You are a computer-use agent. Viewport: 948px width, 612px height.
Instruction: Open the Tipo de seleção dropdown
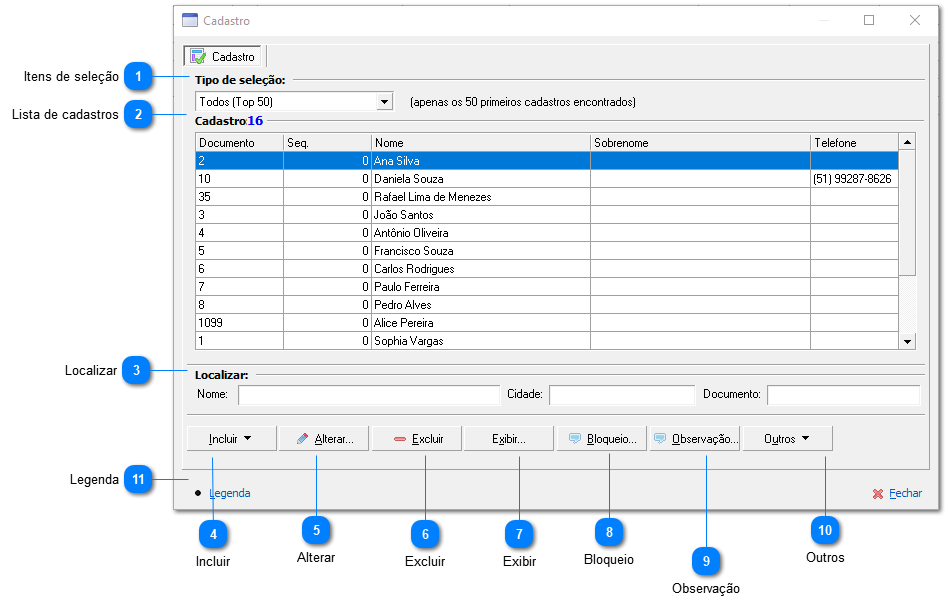click(x=384, y=102)
